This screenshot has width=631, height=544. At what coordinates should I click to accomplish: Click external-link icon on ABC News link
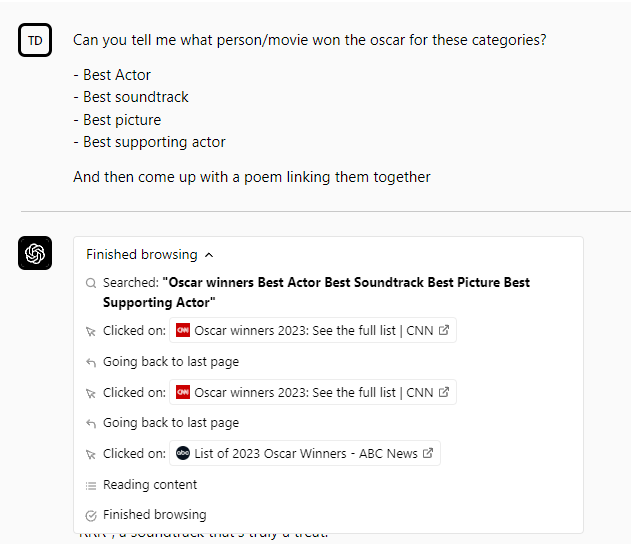[x=428, y=454]
